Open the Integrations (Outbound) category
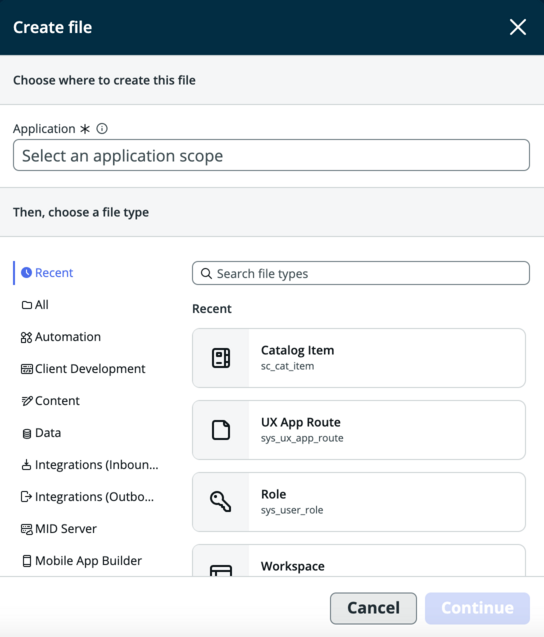This screenshot has height=637, width=544. [x=88, y=497]
